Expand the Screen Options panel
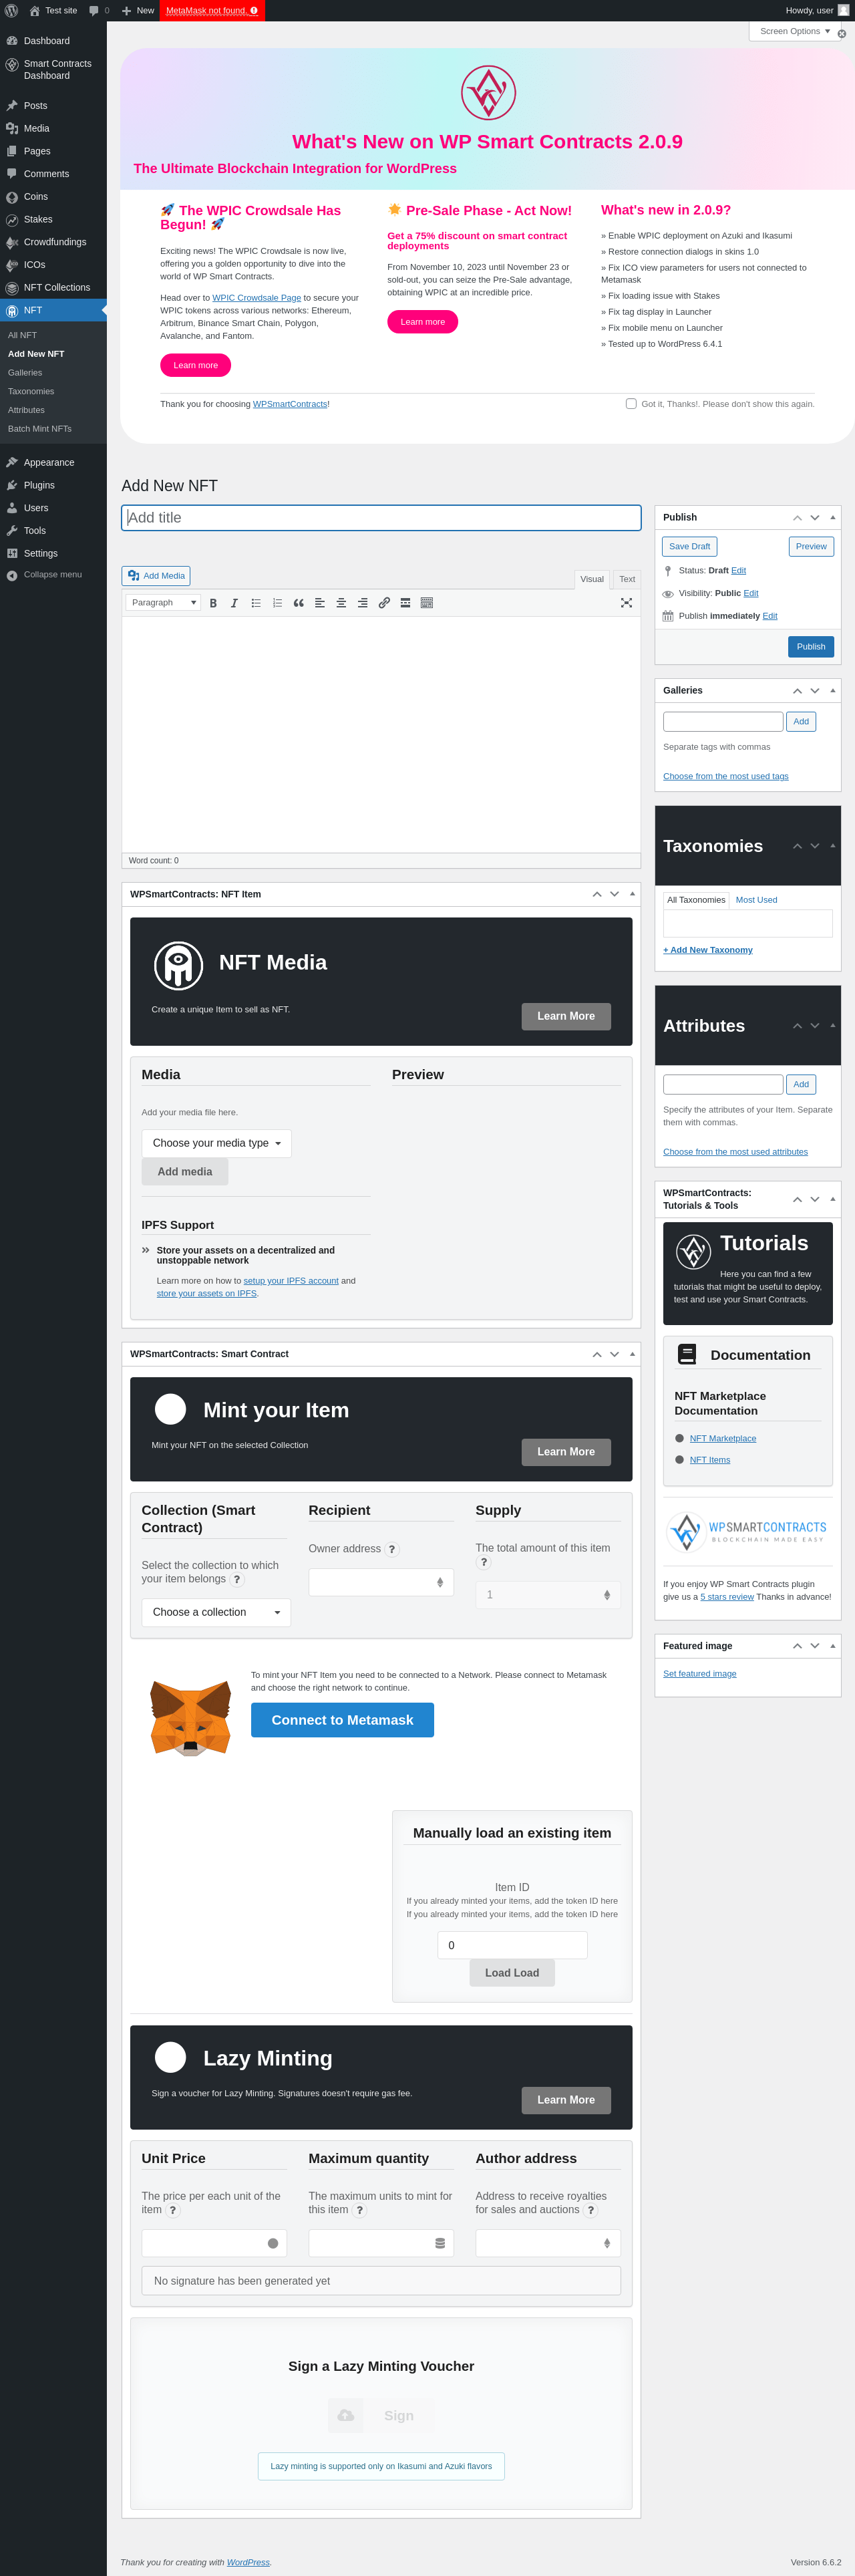The image size is (855, 2576). [x=794, y=31]
